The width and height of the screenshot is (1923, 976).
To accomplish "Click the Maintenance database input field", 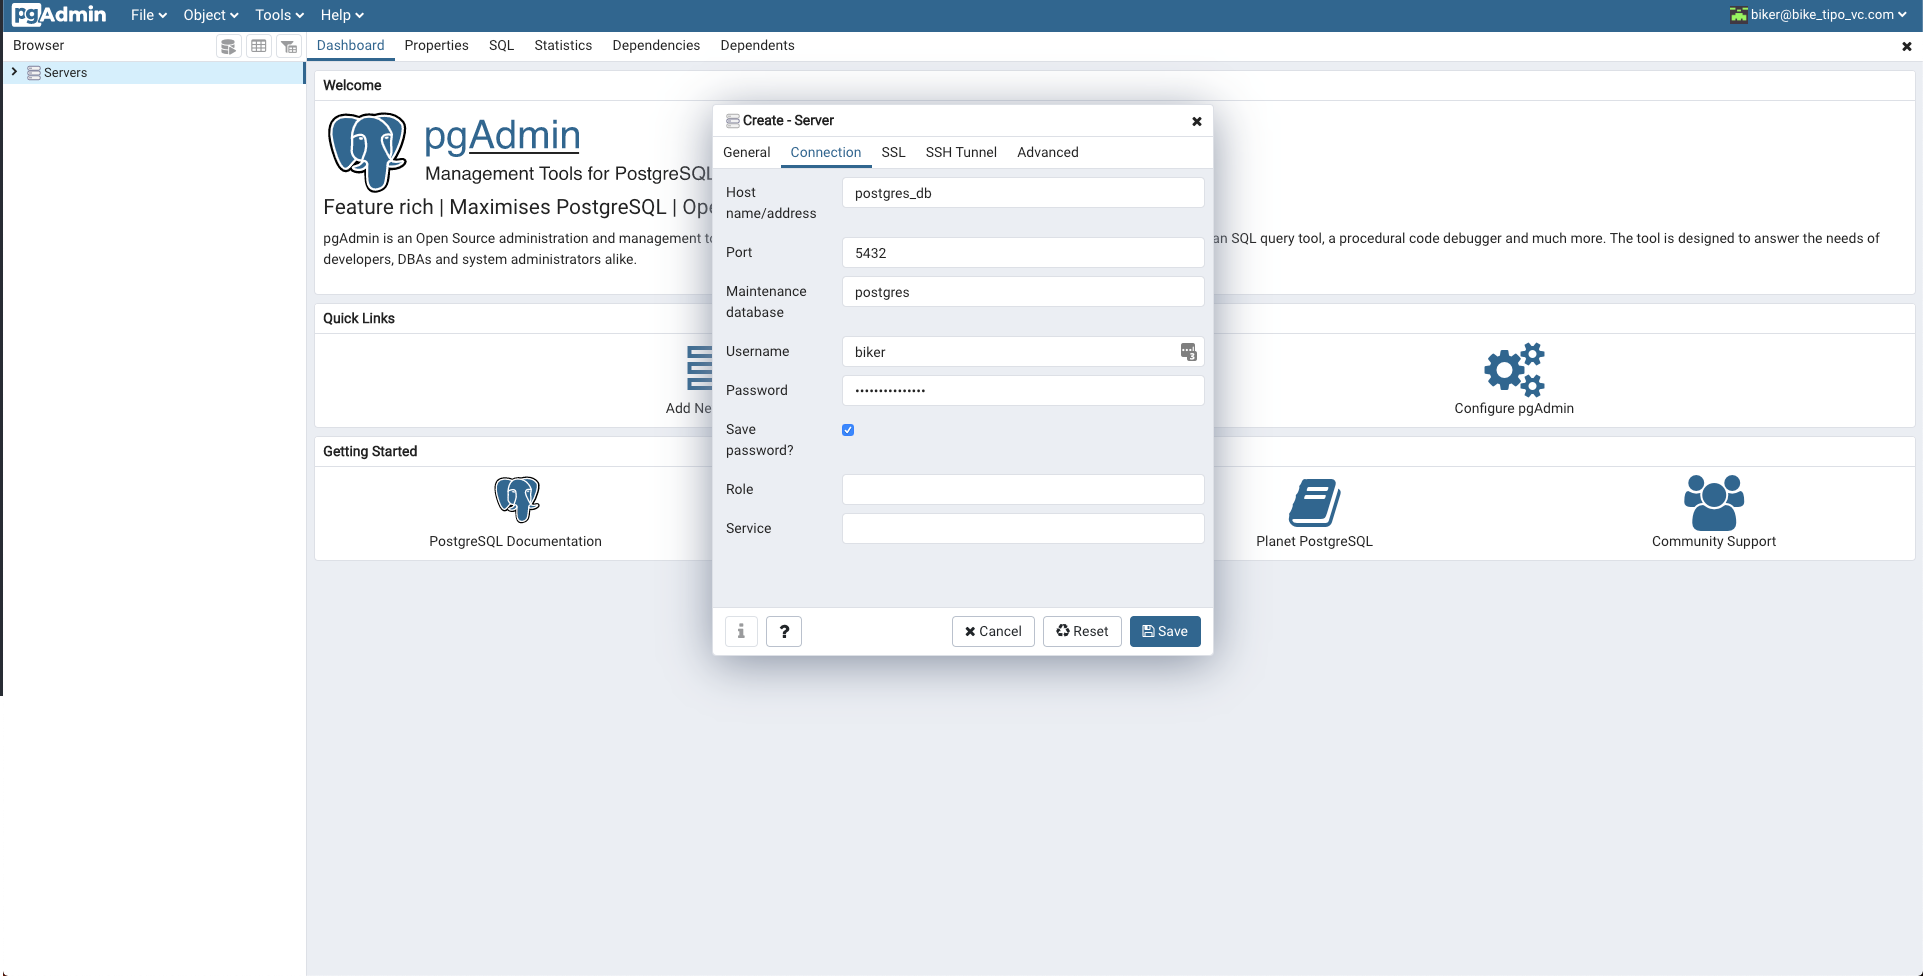I will pyautogui.click(x=1023, y=292).
